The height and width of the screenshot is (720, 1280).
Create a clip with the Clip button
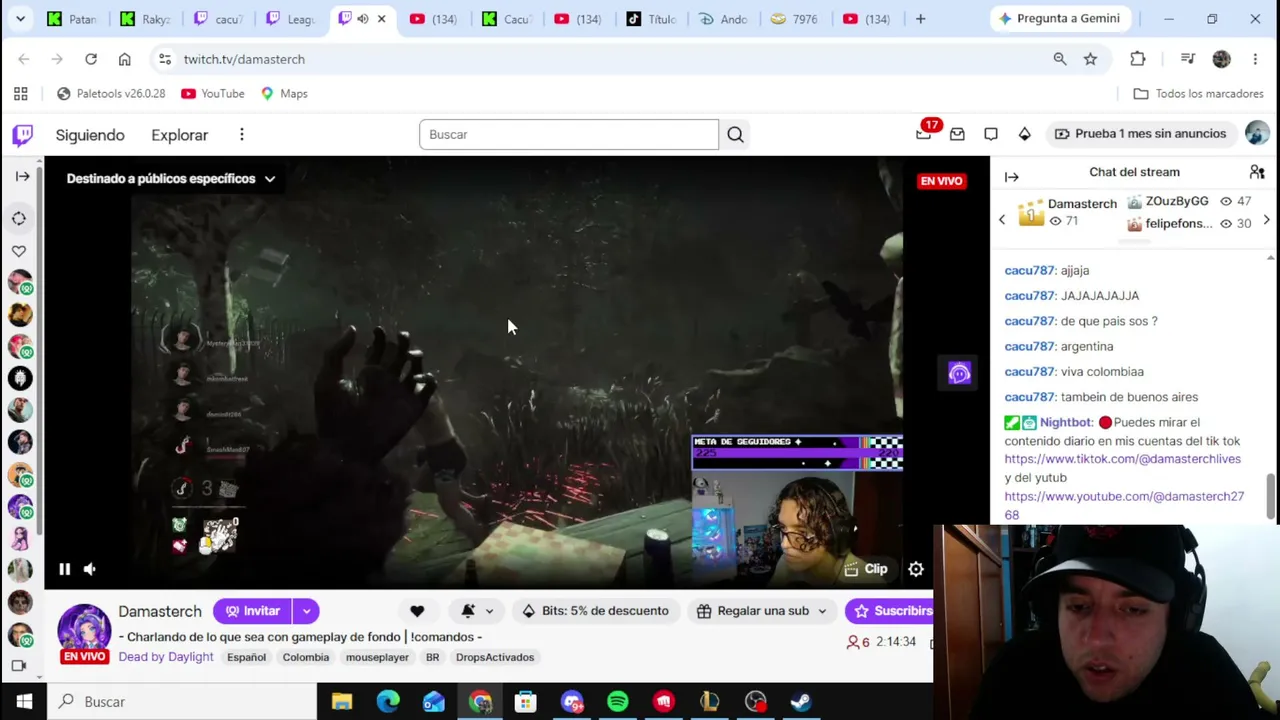point(866,569)
